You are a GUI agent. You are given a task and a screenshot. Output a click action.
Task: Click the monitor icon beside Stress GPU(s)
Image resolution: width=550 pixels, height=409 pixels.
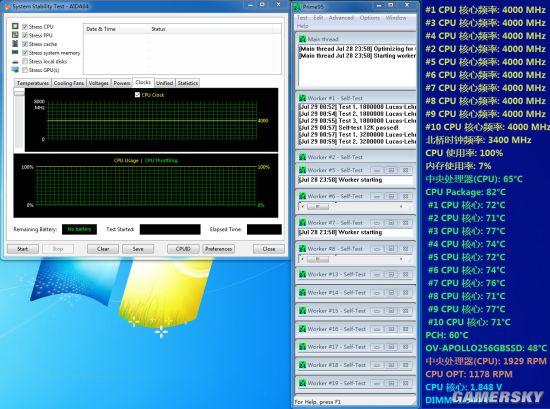pyautogui.click(x=15, y=70)
